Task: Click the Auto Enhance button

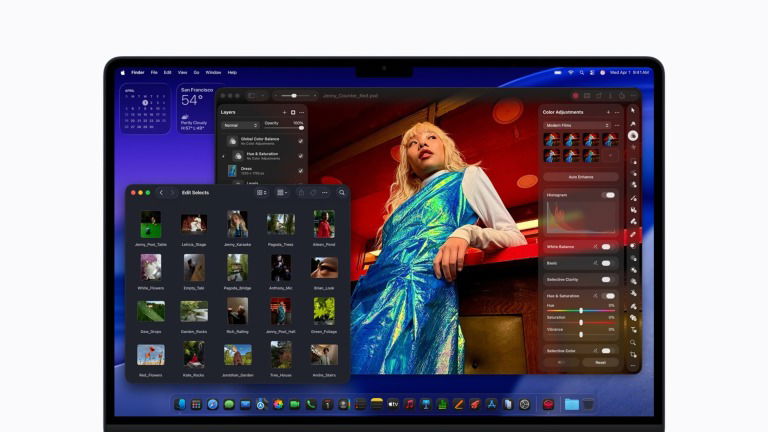Action: click(x=581, y=177)
